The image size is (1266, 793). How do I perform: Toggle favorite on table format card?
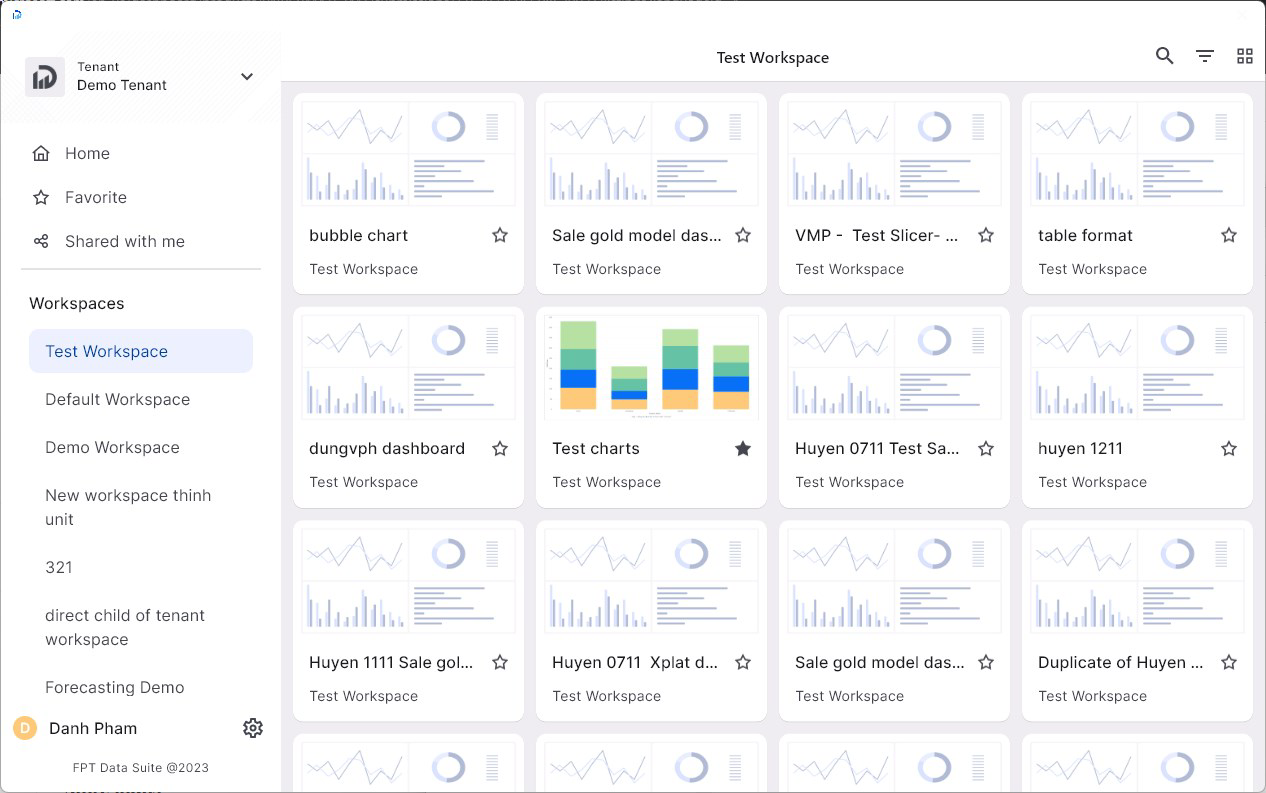[1229, 235]
